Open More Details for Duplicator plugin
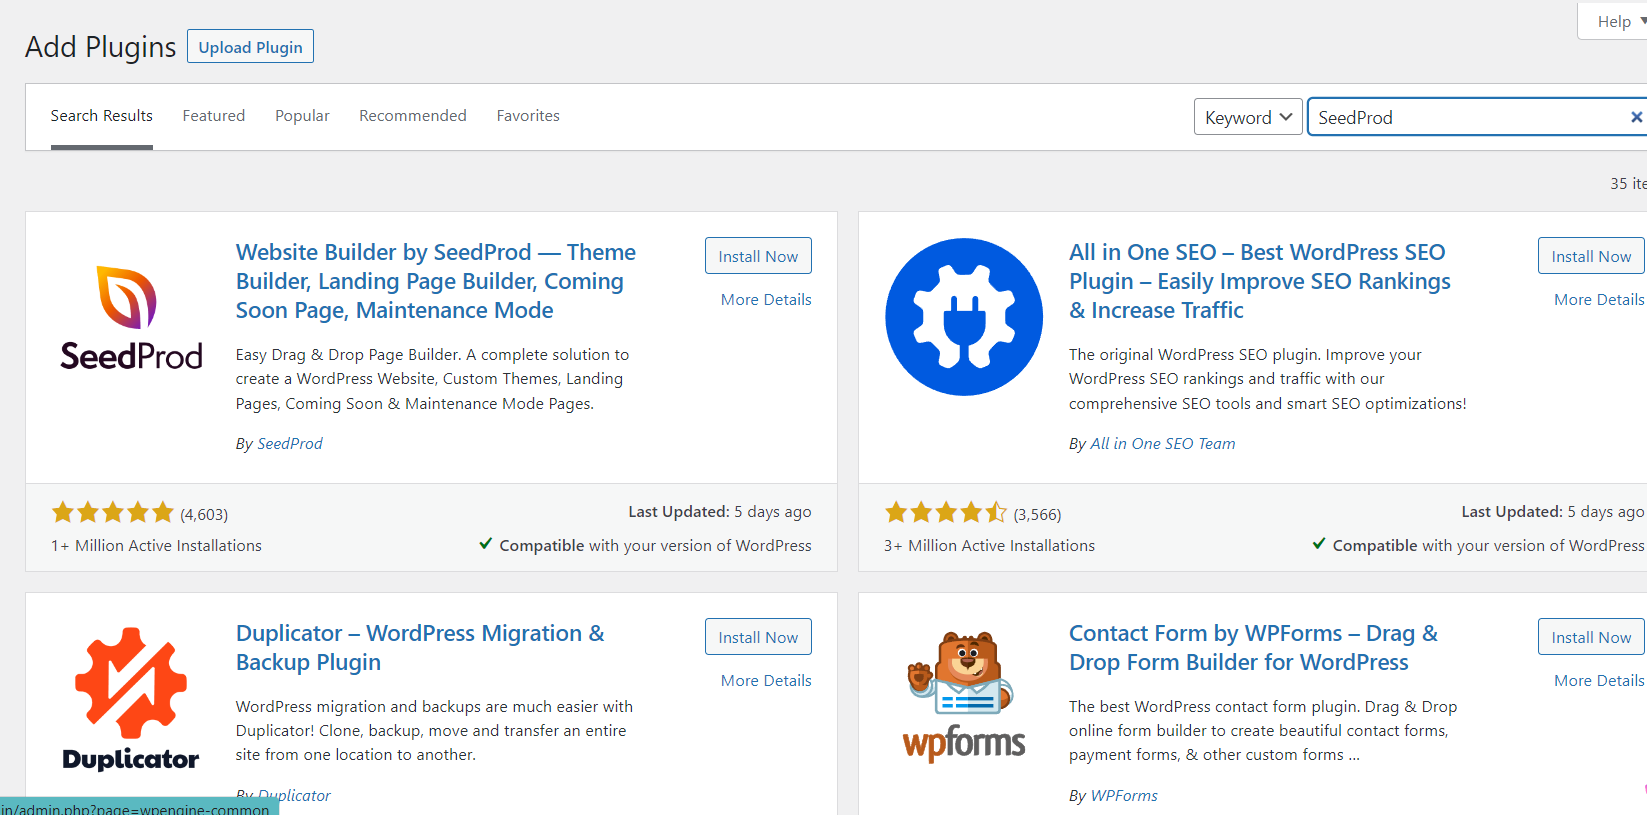The height and width of the screenshot is (815, 1647). (x=766, y=681)
